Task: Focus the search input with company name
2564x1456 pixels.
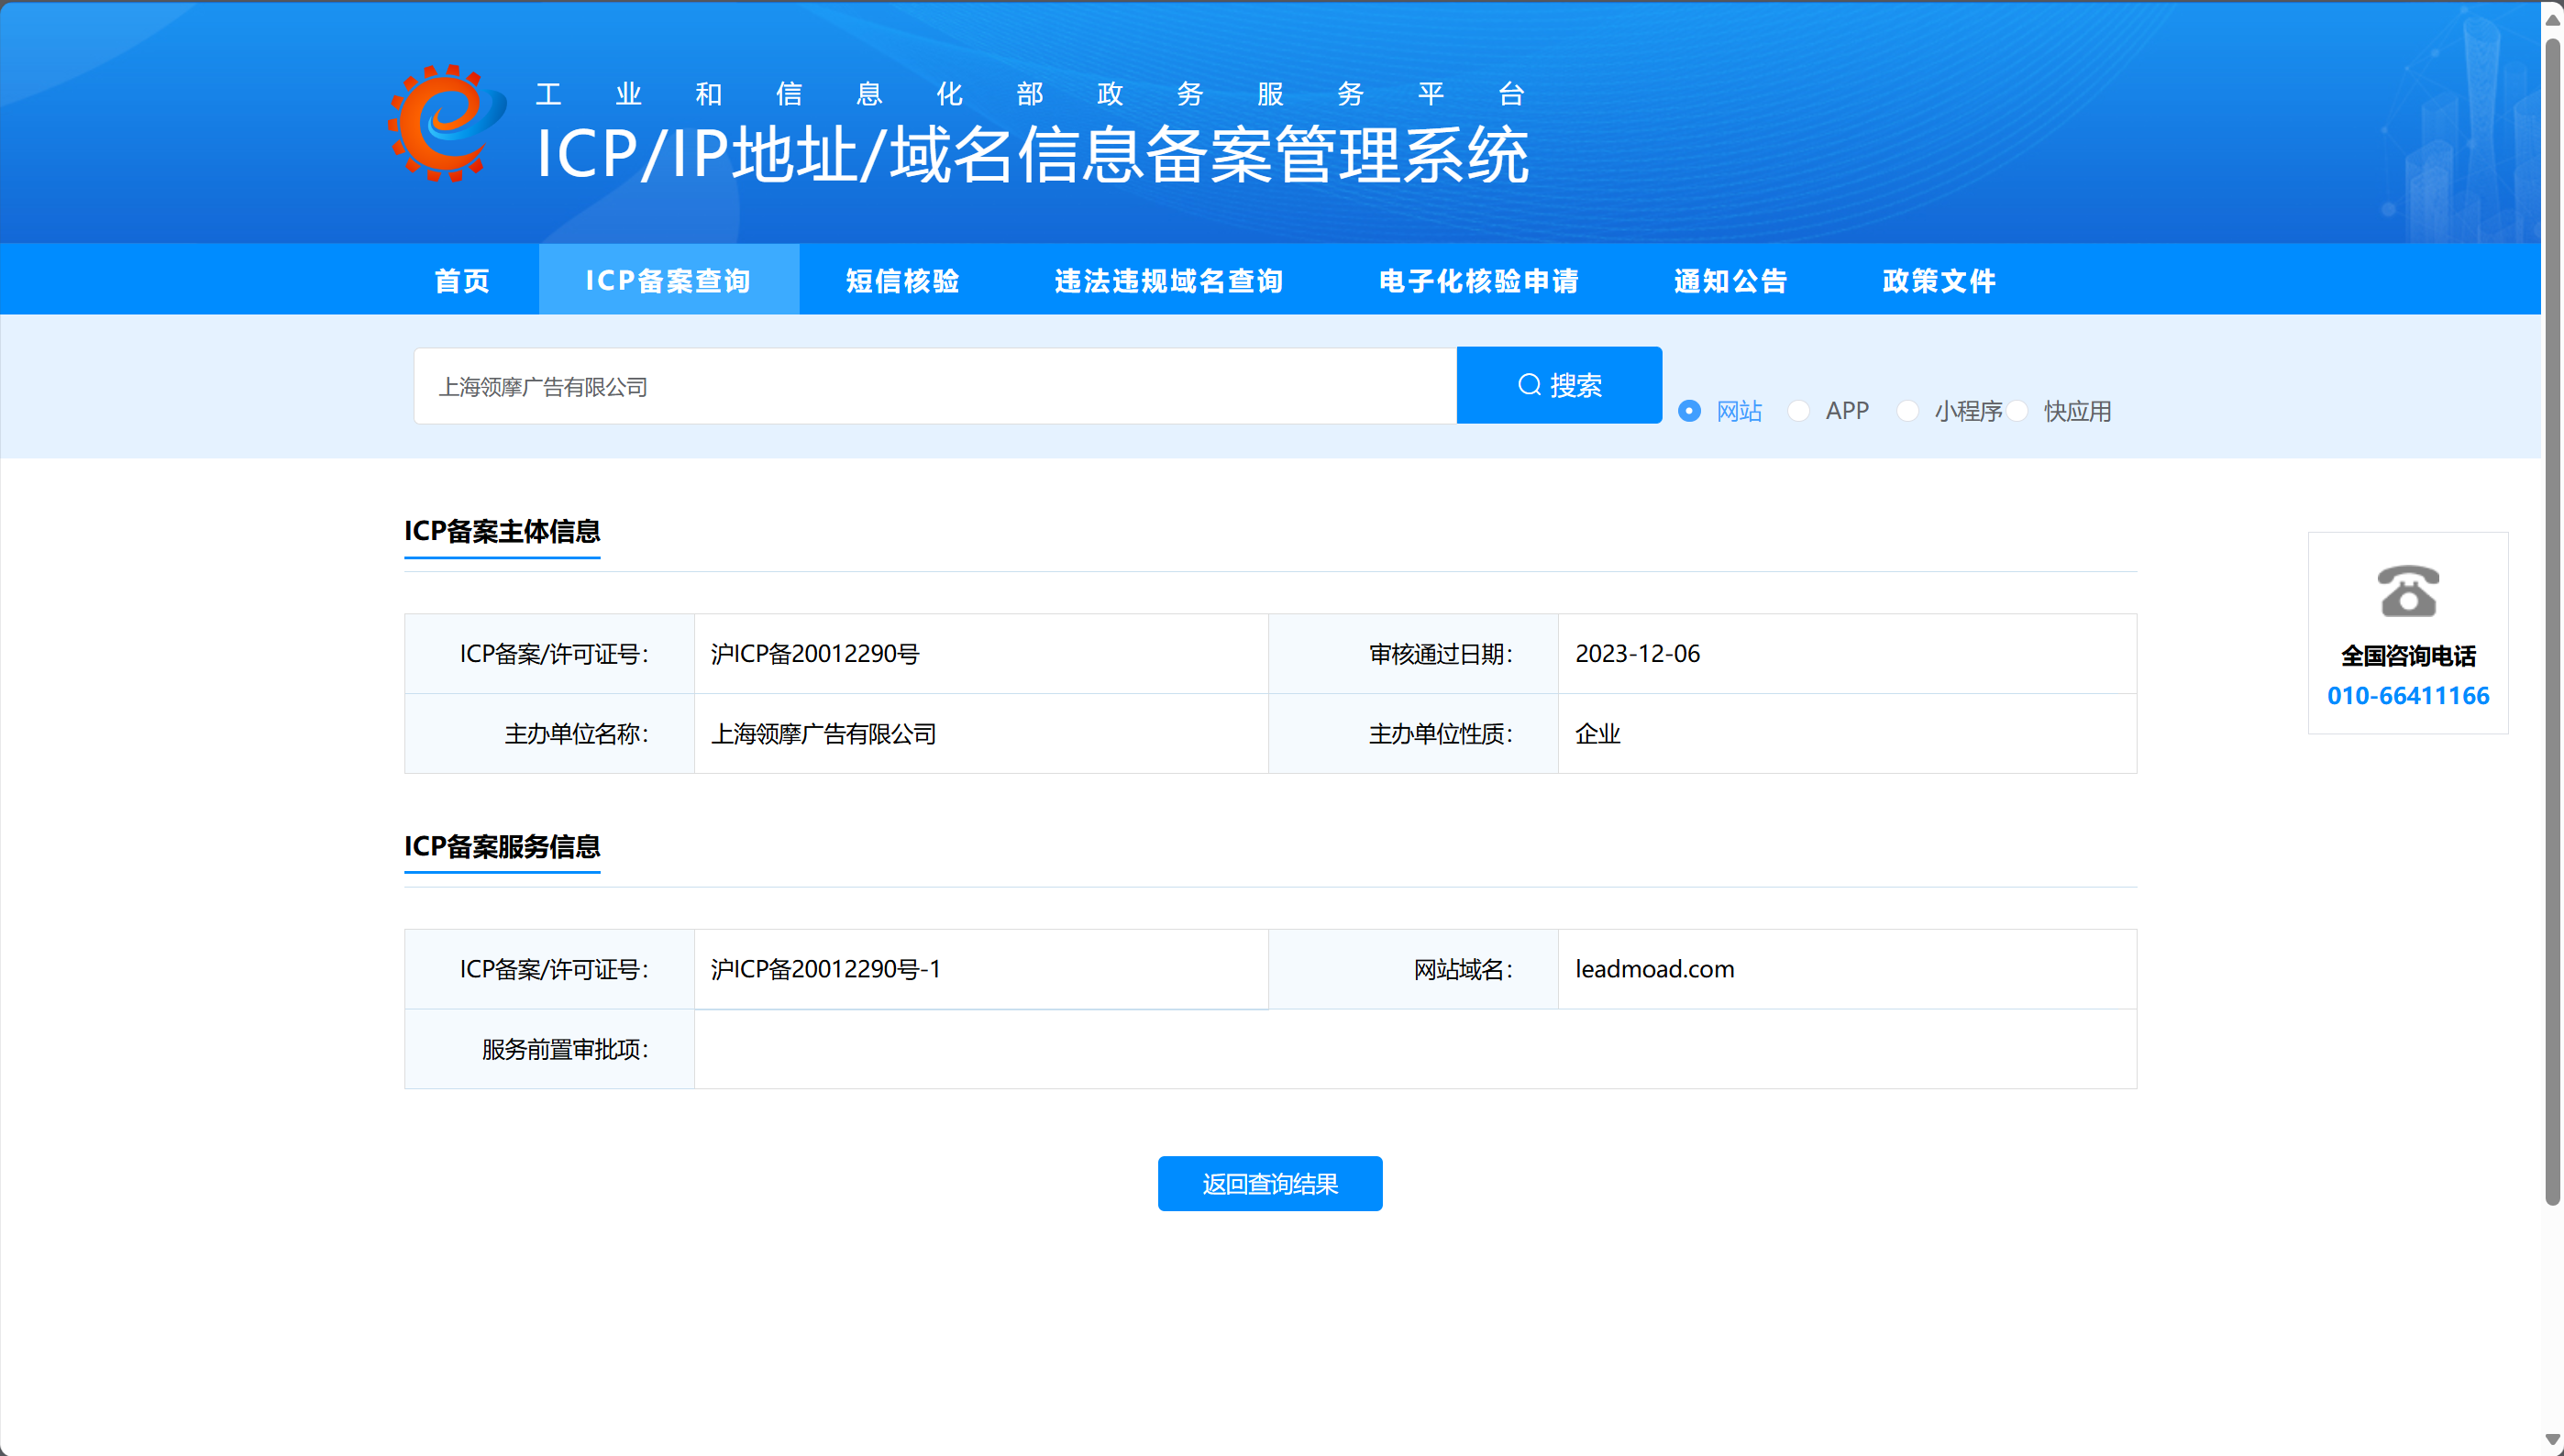Action: click(935, 386)
